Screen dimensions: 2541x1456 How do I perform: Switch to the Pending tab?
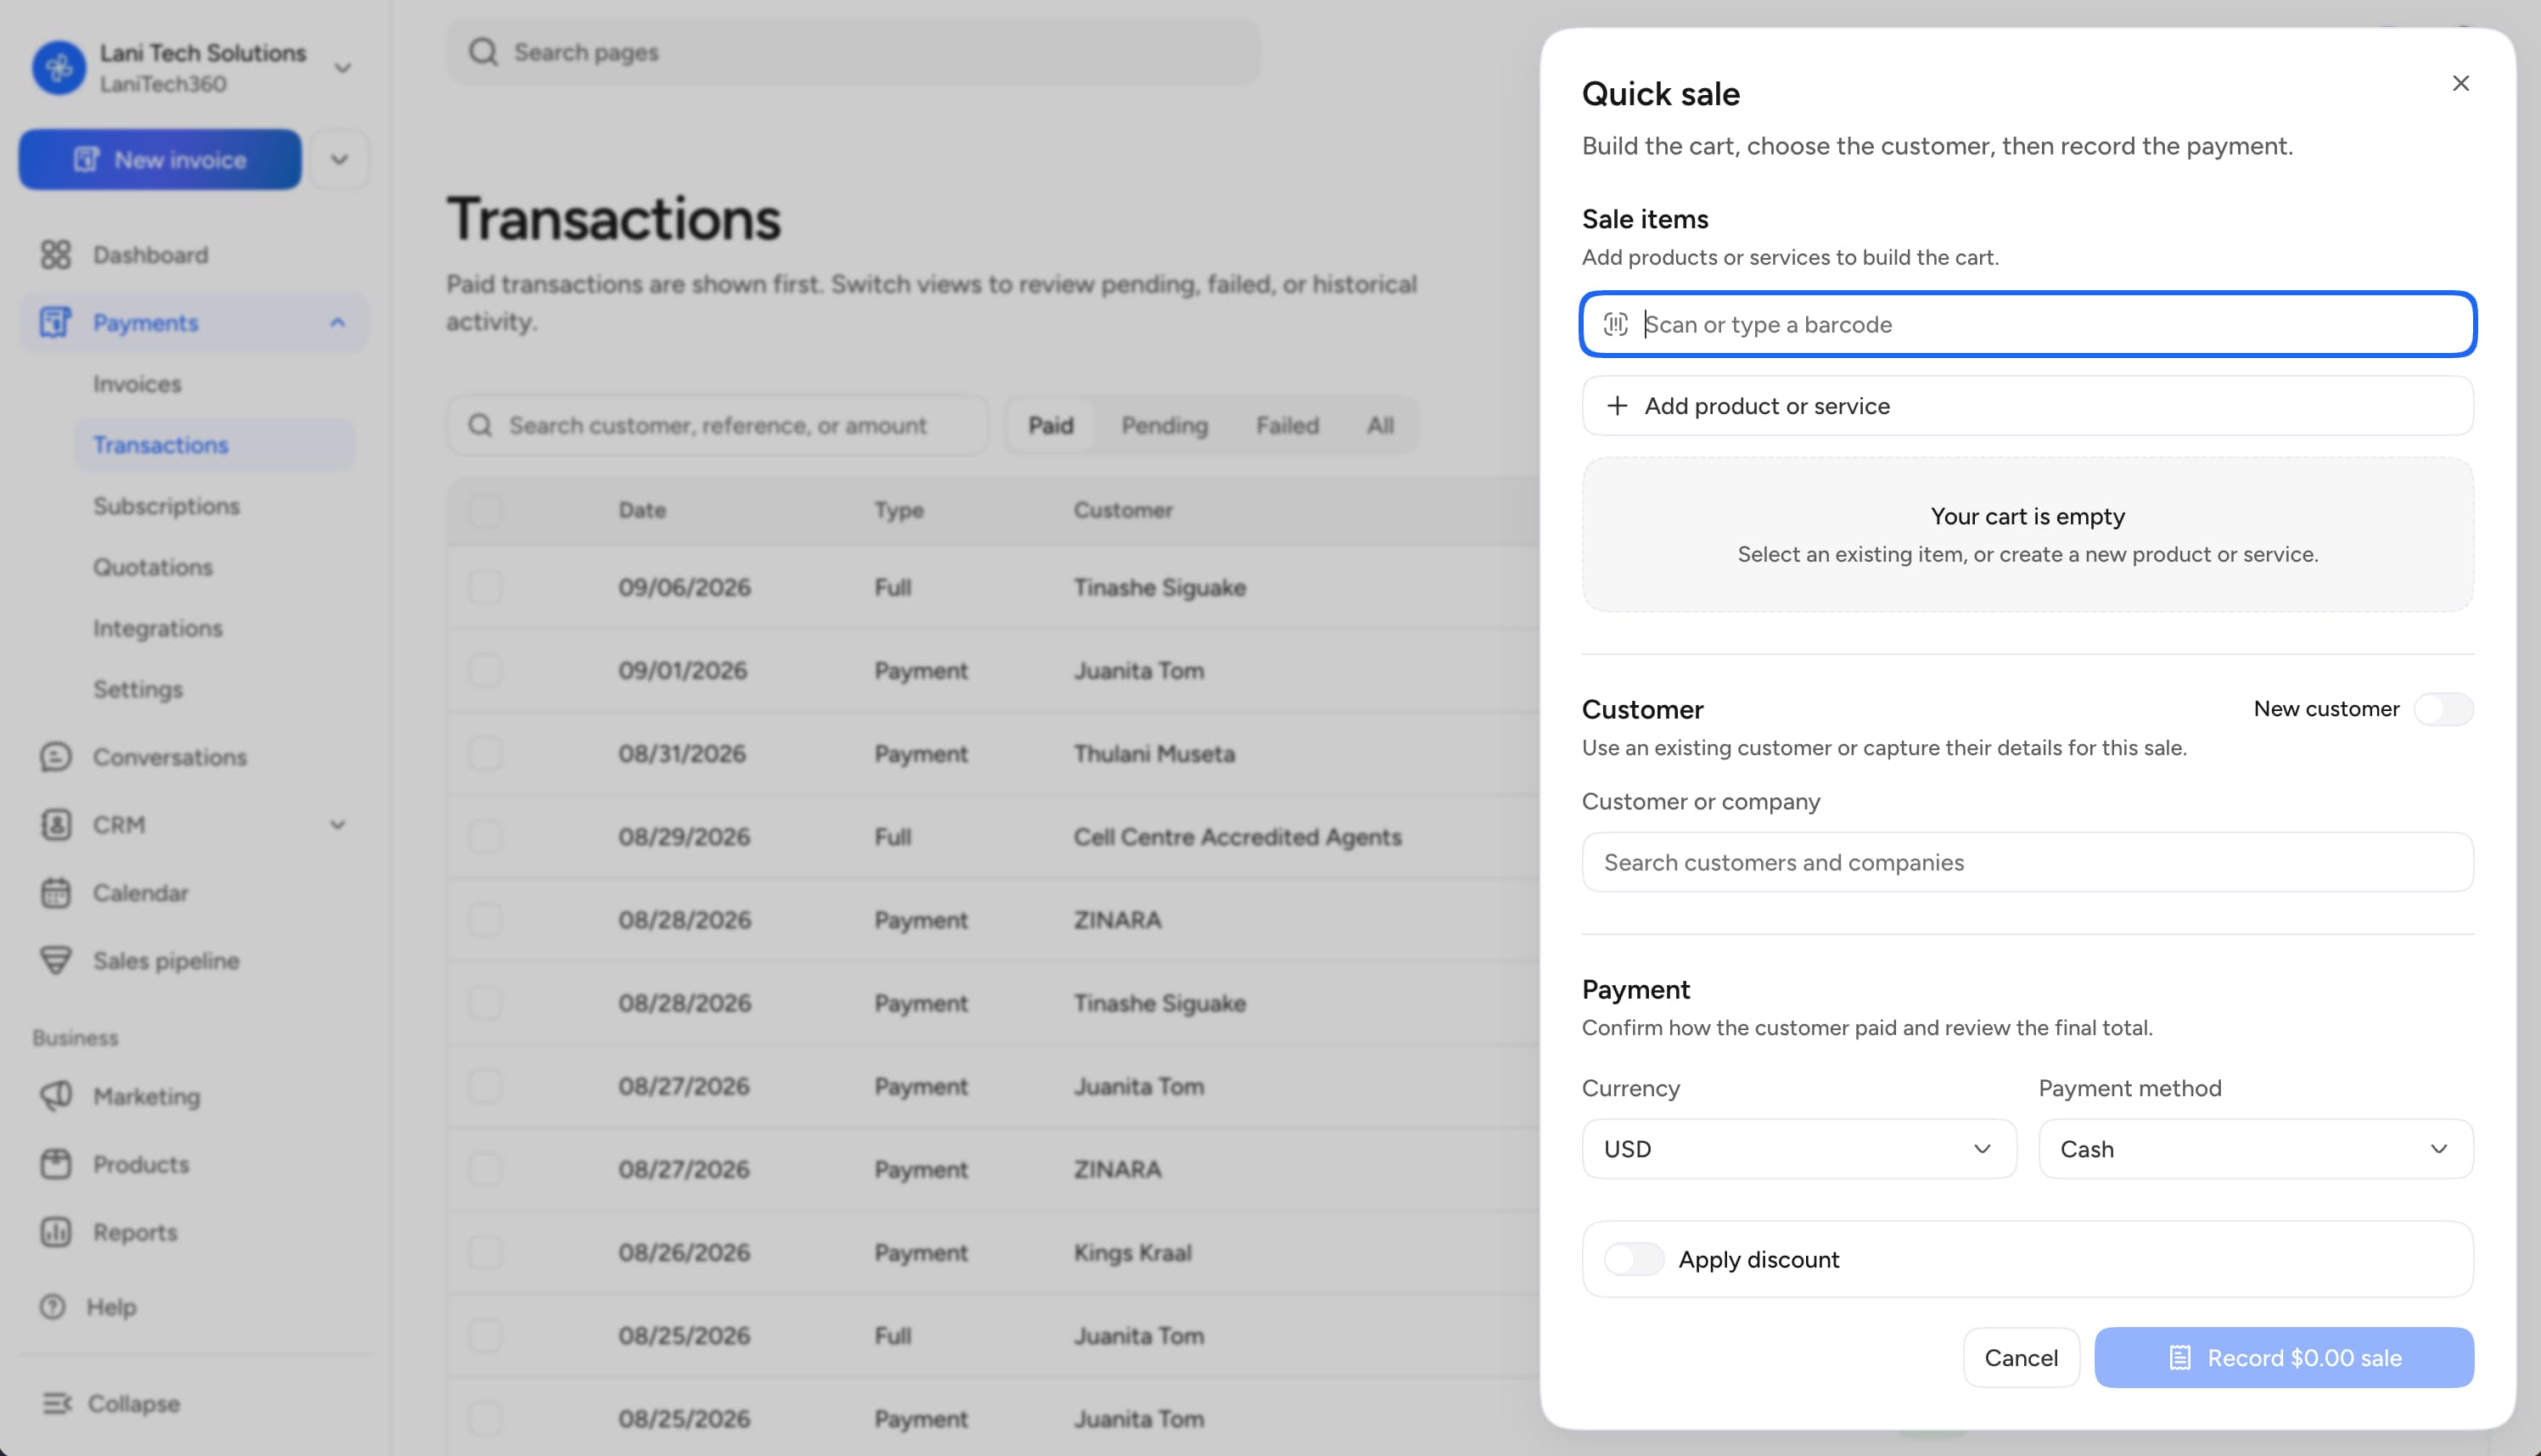[x=1164, y=425]
